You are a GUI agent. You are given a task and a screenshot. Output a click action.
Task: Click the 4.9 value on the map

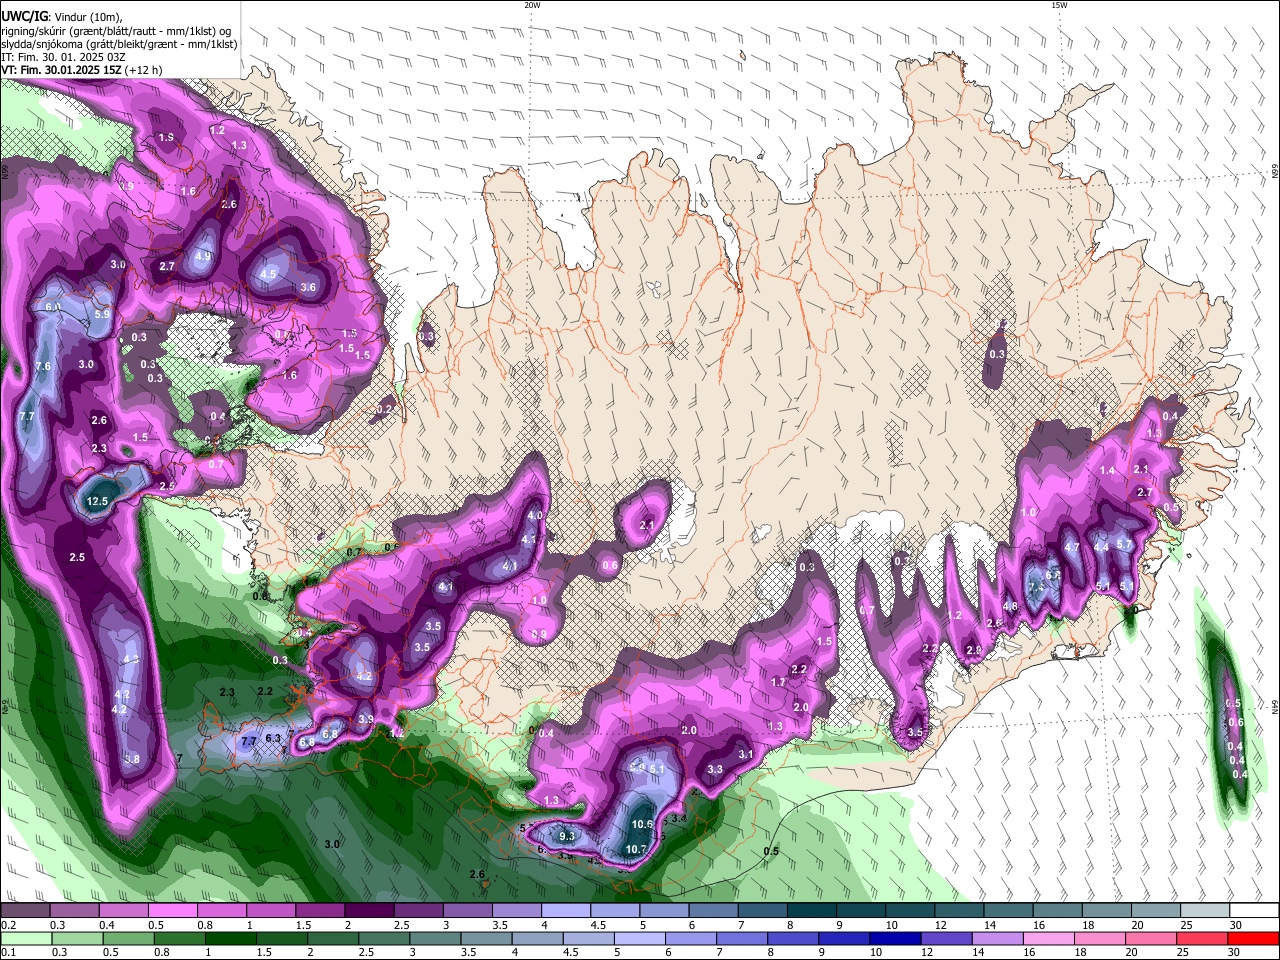pyautogui.click(x=203, y=257)
